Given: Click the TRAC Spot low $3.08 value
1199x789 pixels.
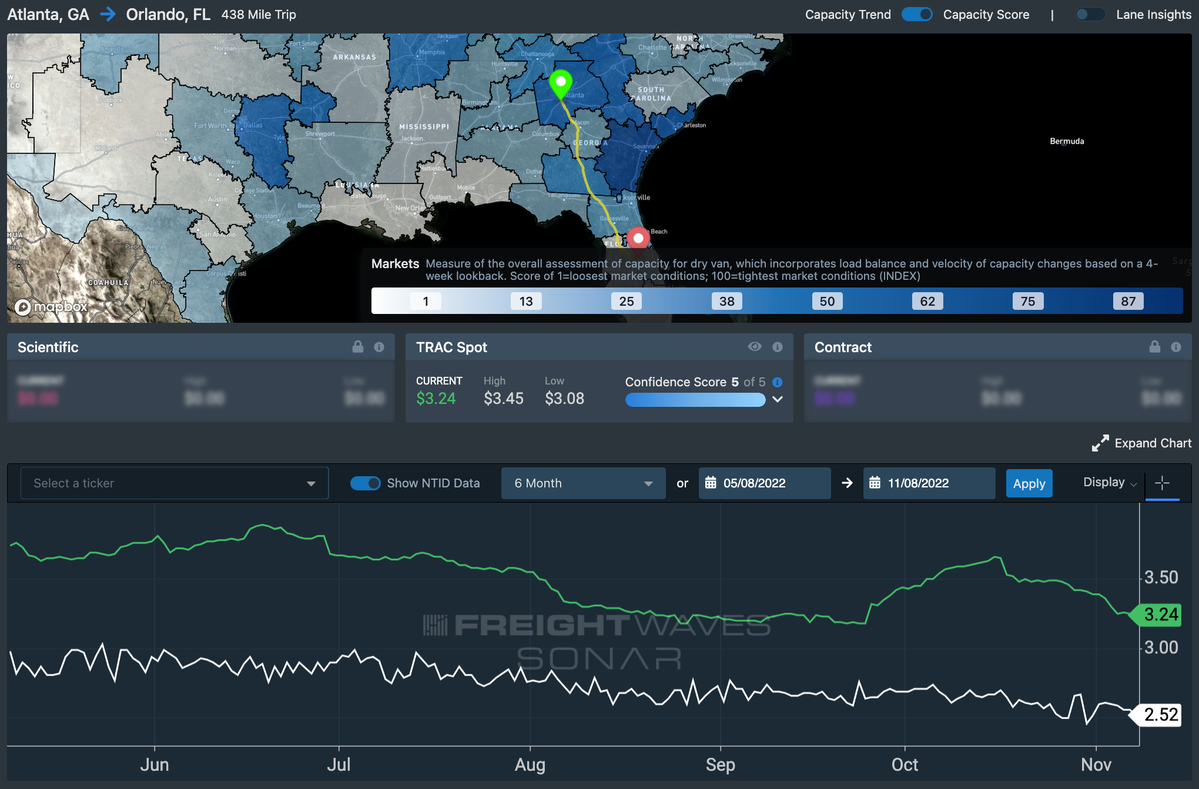Looking at the screenshot, I should pyautogui.click(x=564, y=398).
